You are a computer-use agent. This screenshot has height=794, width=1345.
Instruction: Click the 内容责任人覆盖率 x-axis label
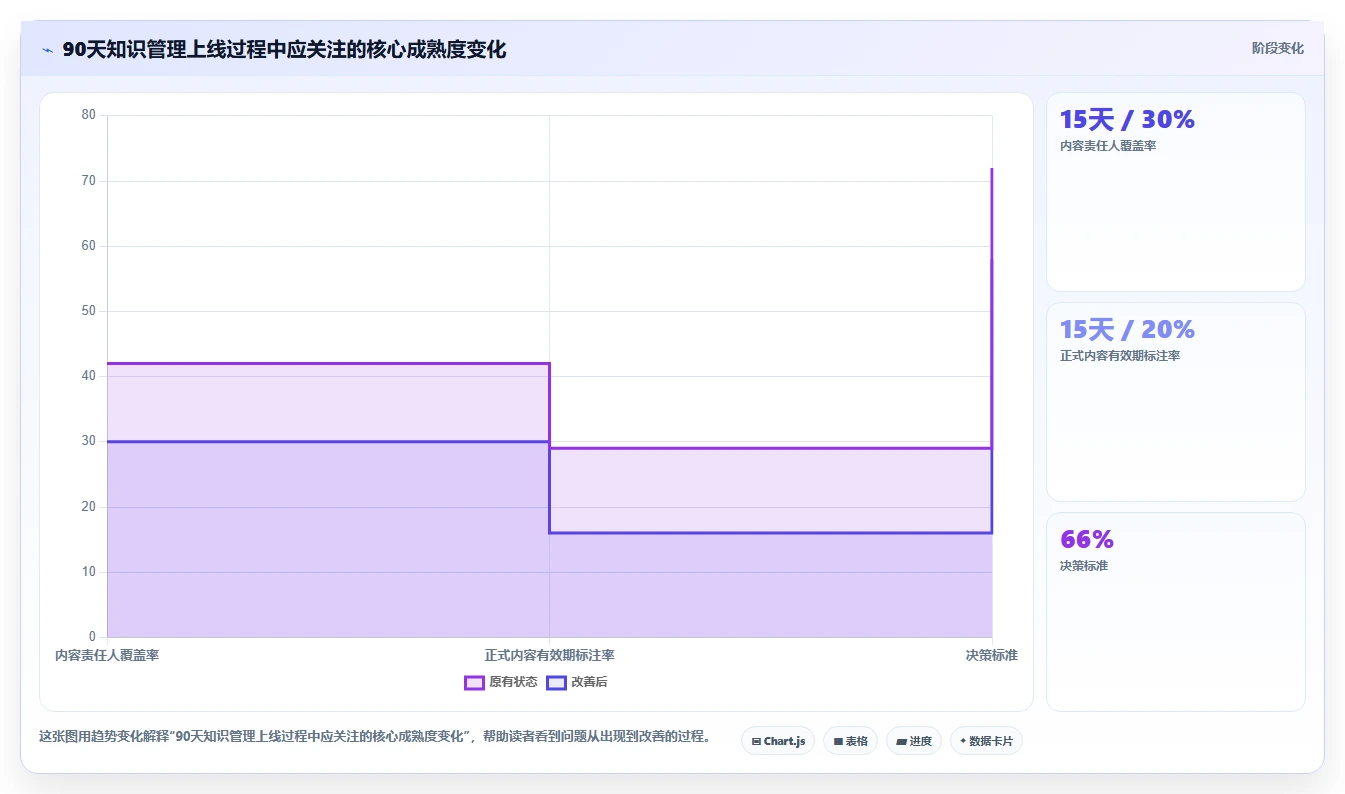click(107, 655)
